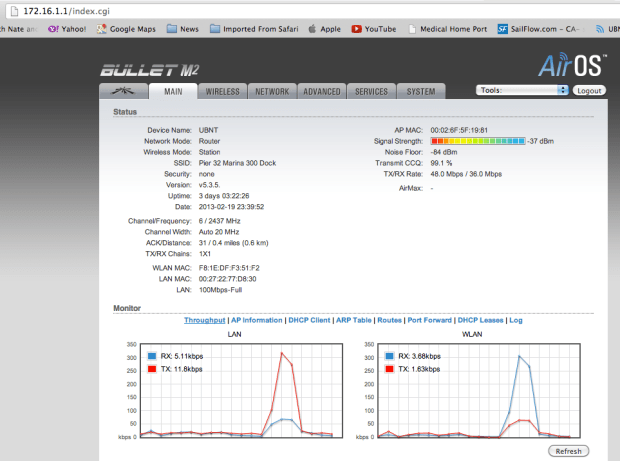
Task: Select the Security value none
Action: (x=206, y=174)
